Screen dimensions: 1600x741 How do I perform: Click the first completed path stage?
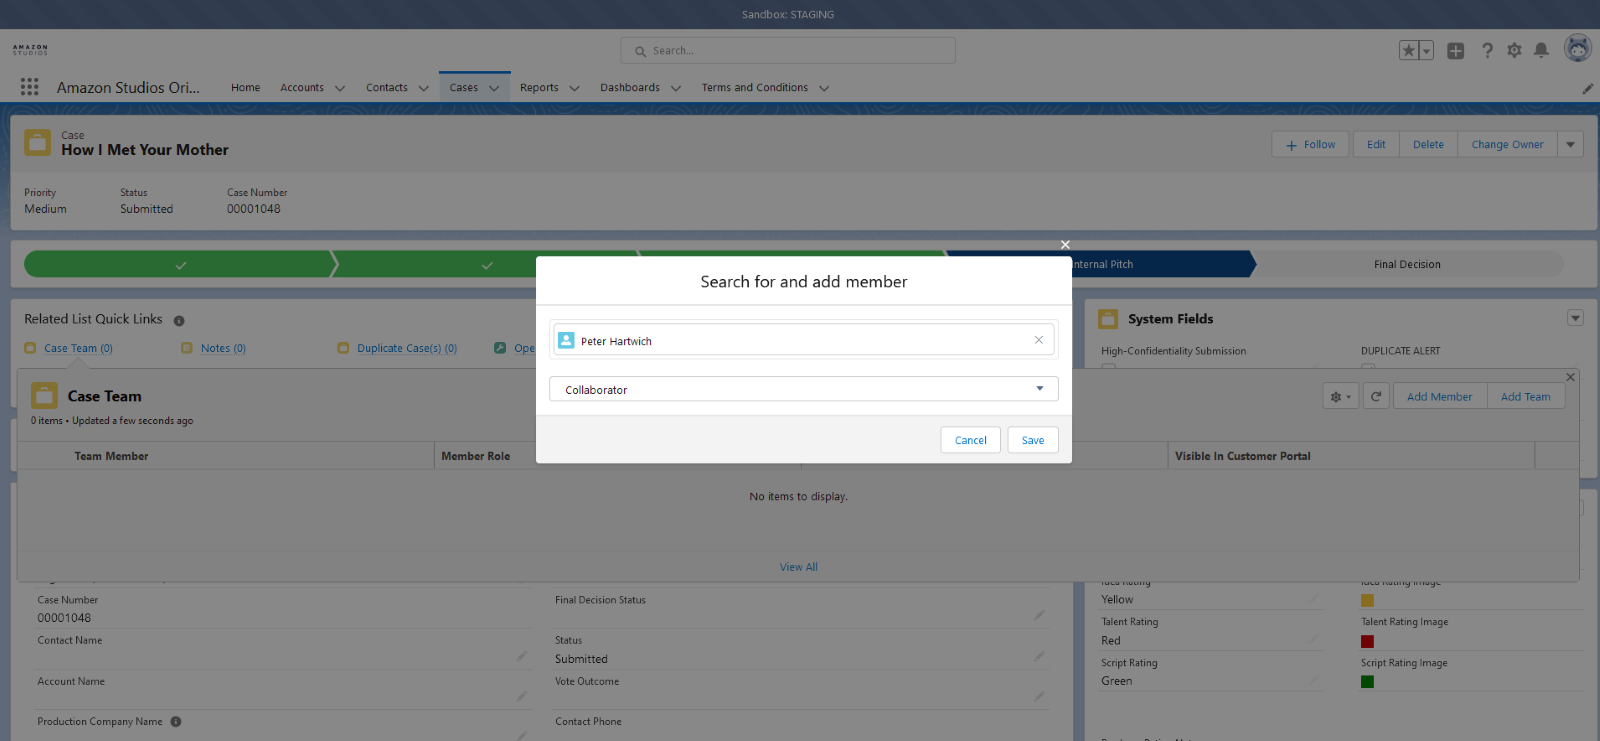coord(180,264)
